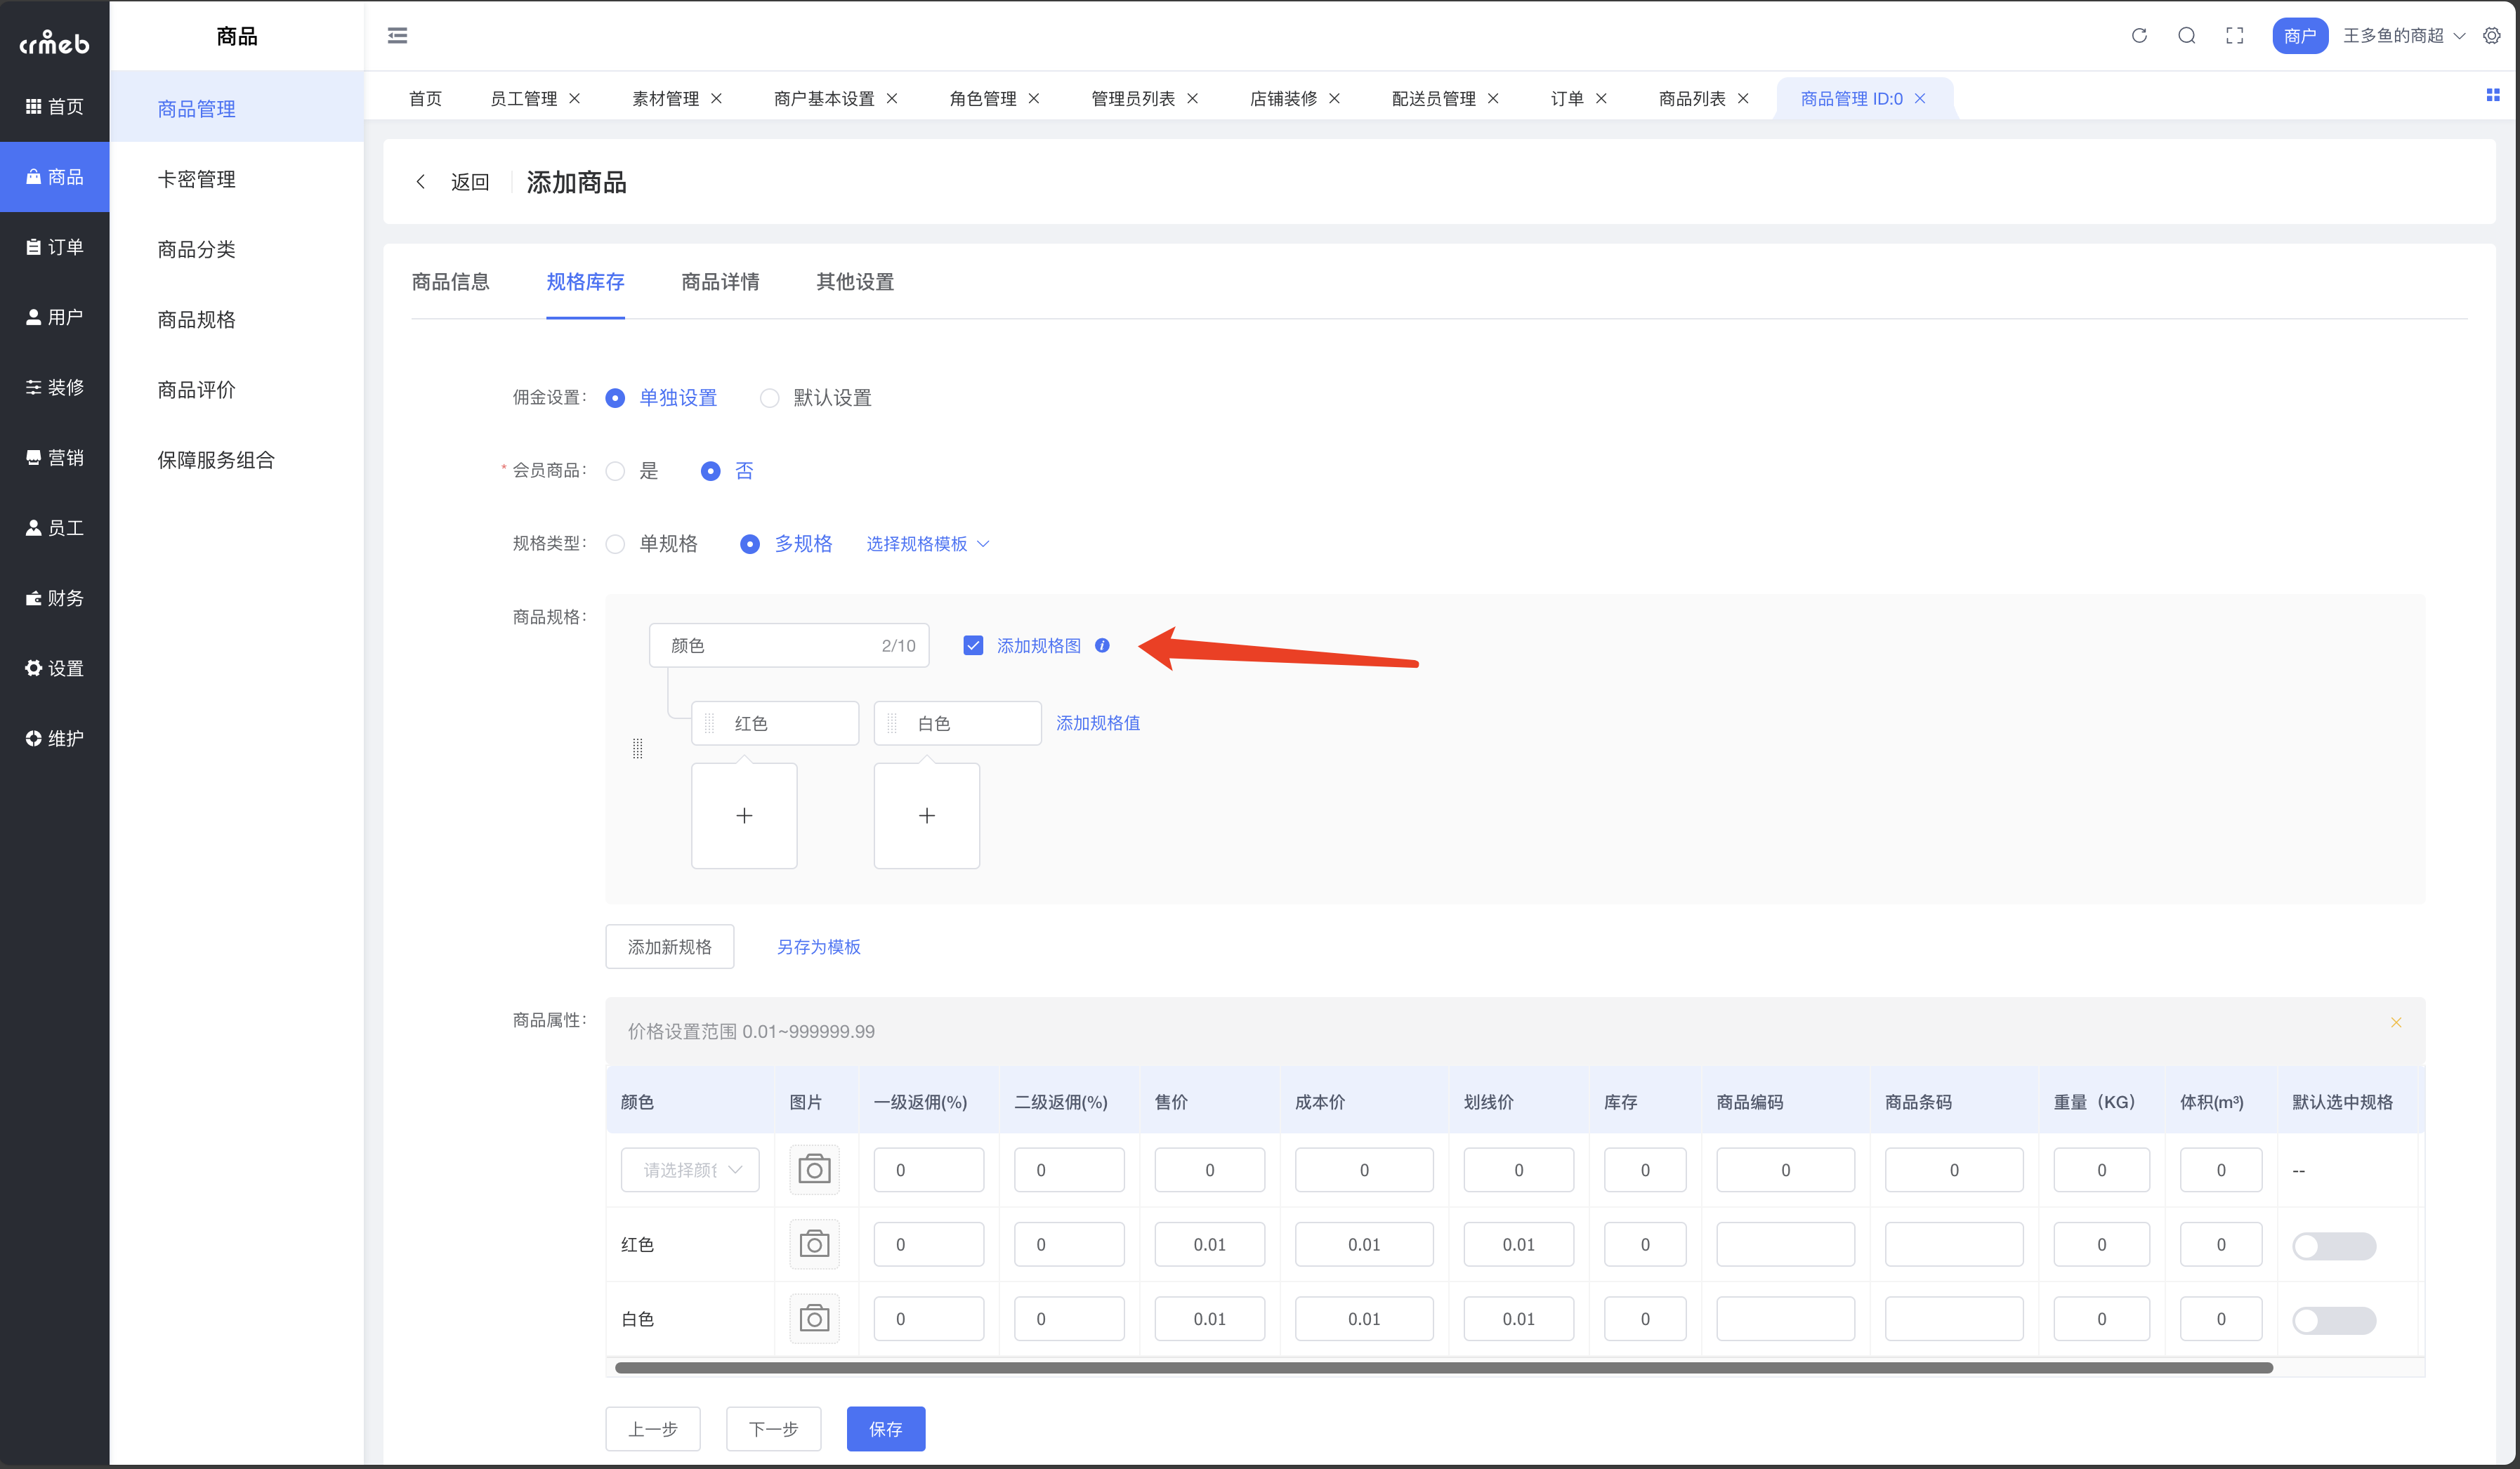Click the blue 保存 button

(x=885, y=1429)
